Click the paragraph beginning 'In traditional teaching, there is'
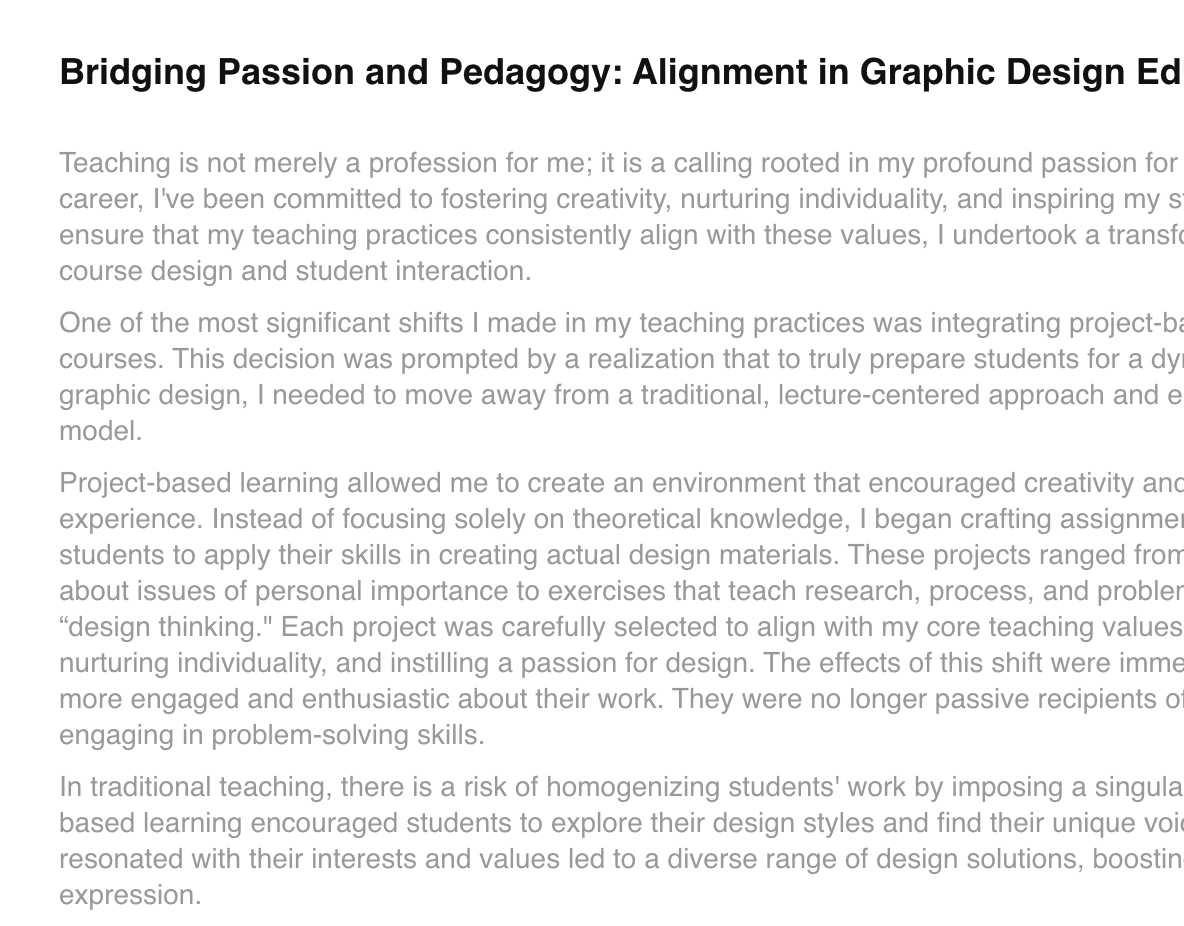Viewport: 1184px width, 926px height. point(621,841)
